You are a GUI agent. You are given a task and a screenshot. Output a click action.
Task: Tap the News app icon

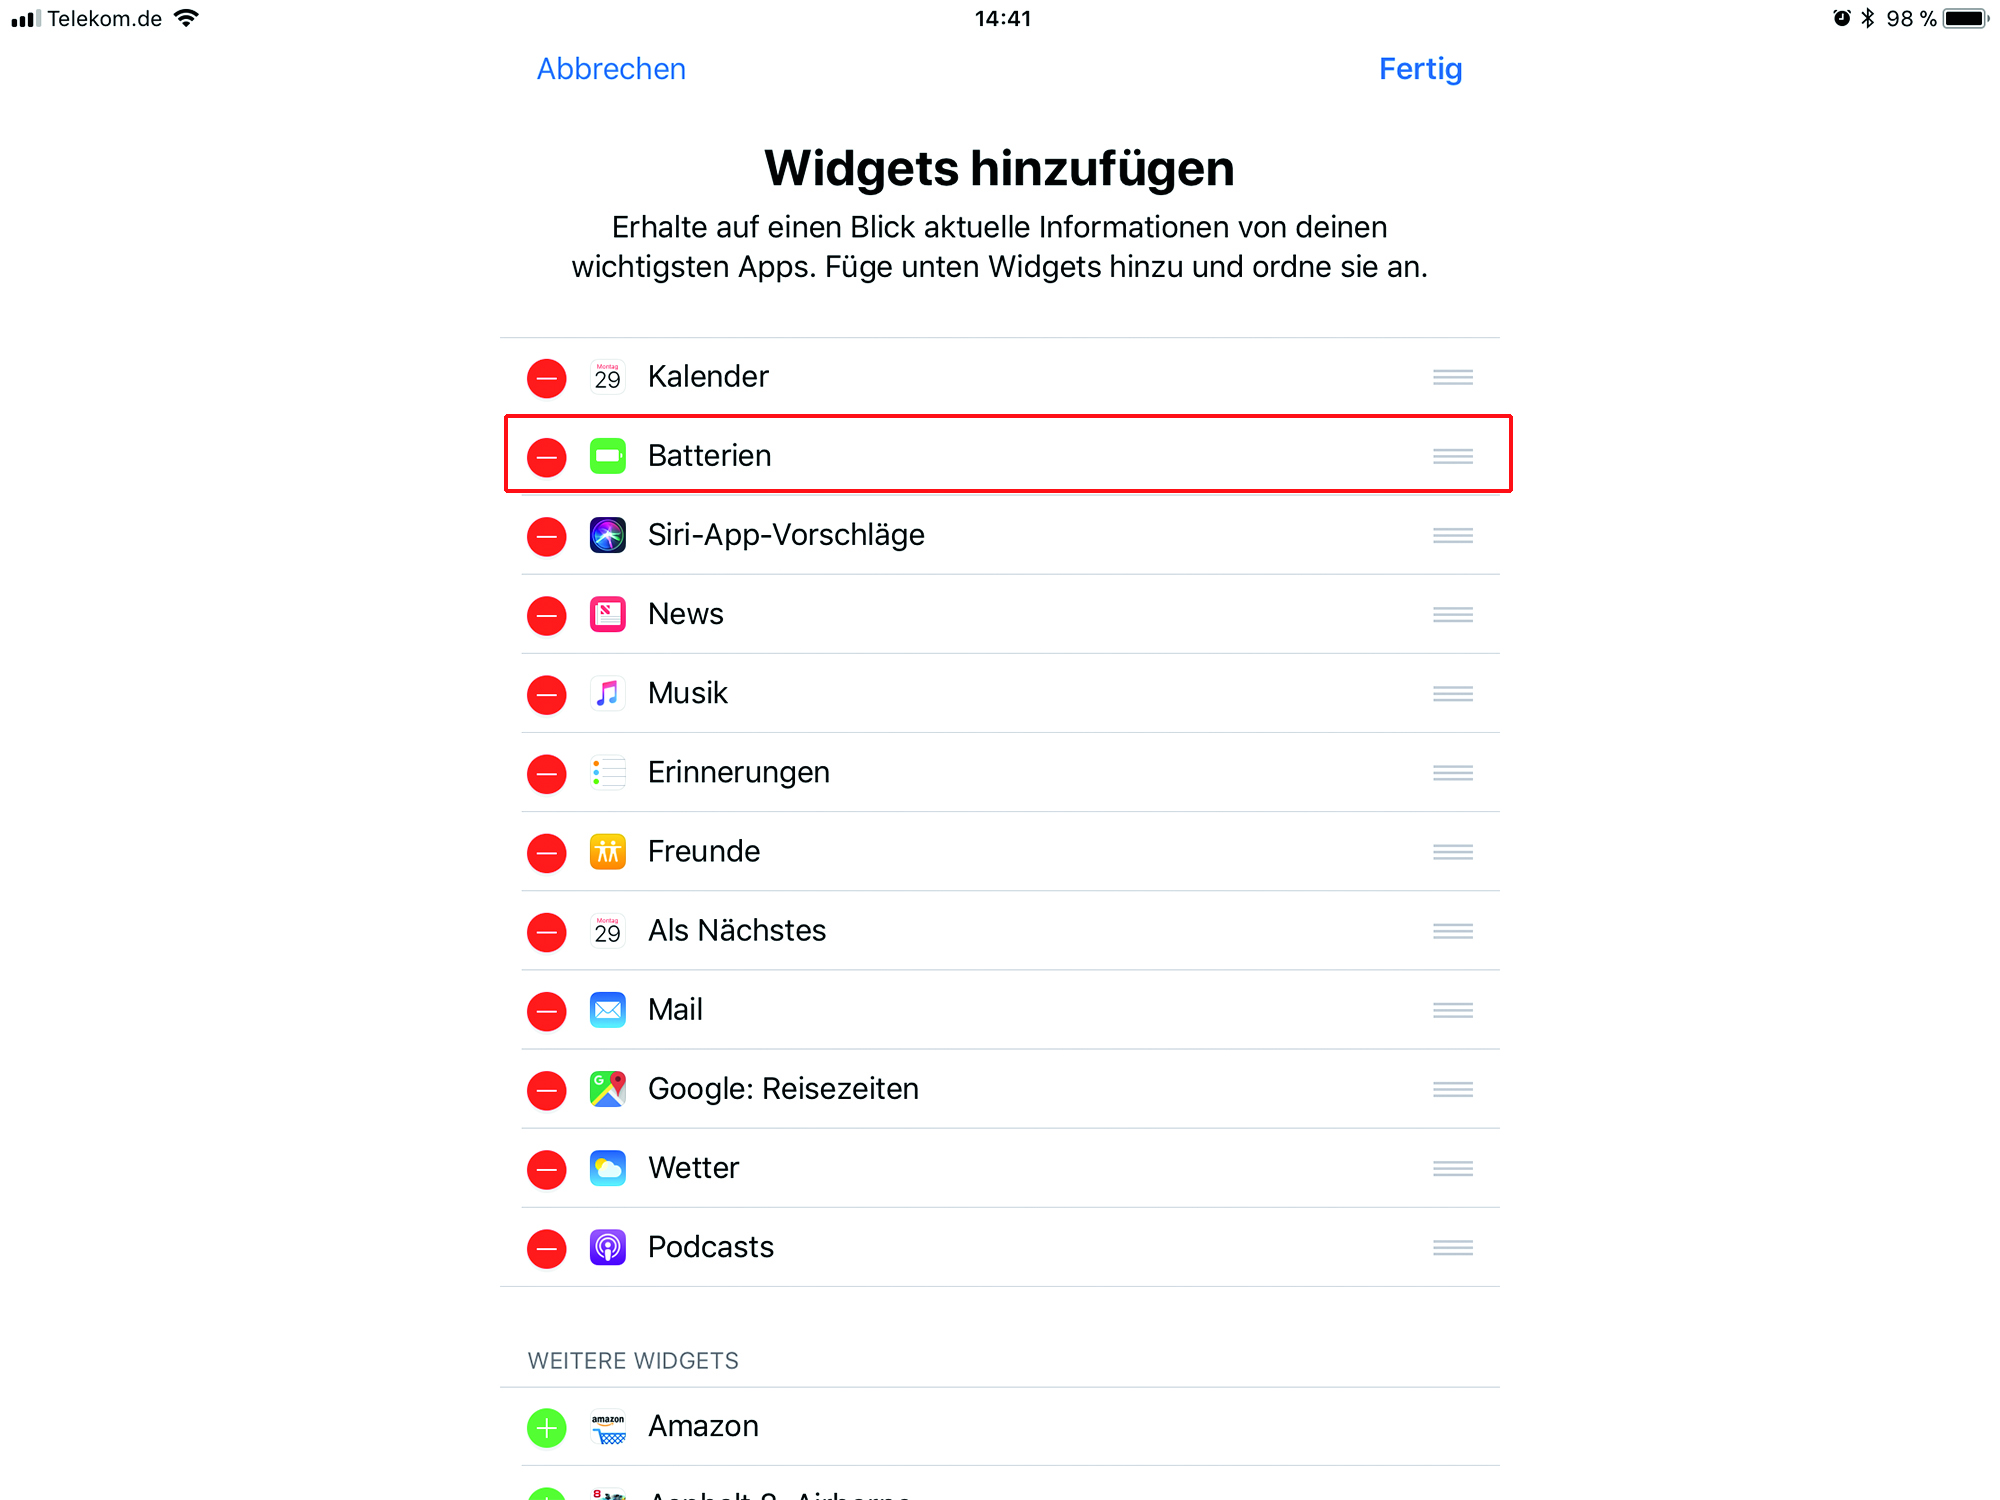(607, 614)
